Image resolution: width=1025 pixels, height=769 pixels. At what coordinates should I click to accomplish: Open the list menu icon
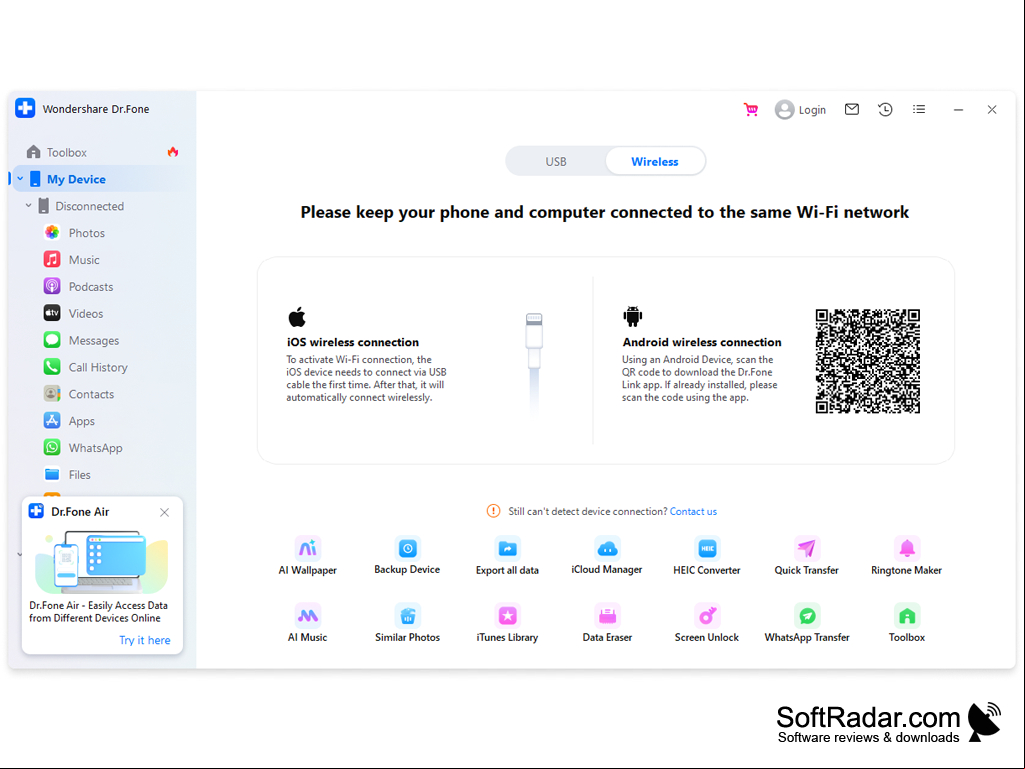(x=919, y=109)
